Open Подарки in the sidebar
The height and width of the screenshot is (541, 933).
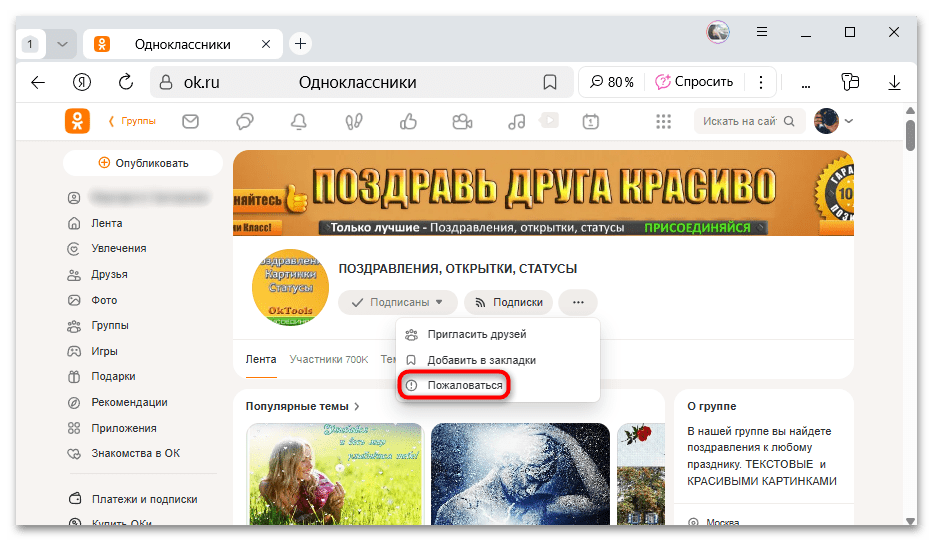point(101,376)
